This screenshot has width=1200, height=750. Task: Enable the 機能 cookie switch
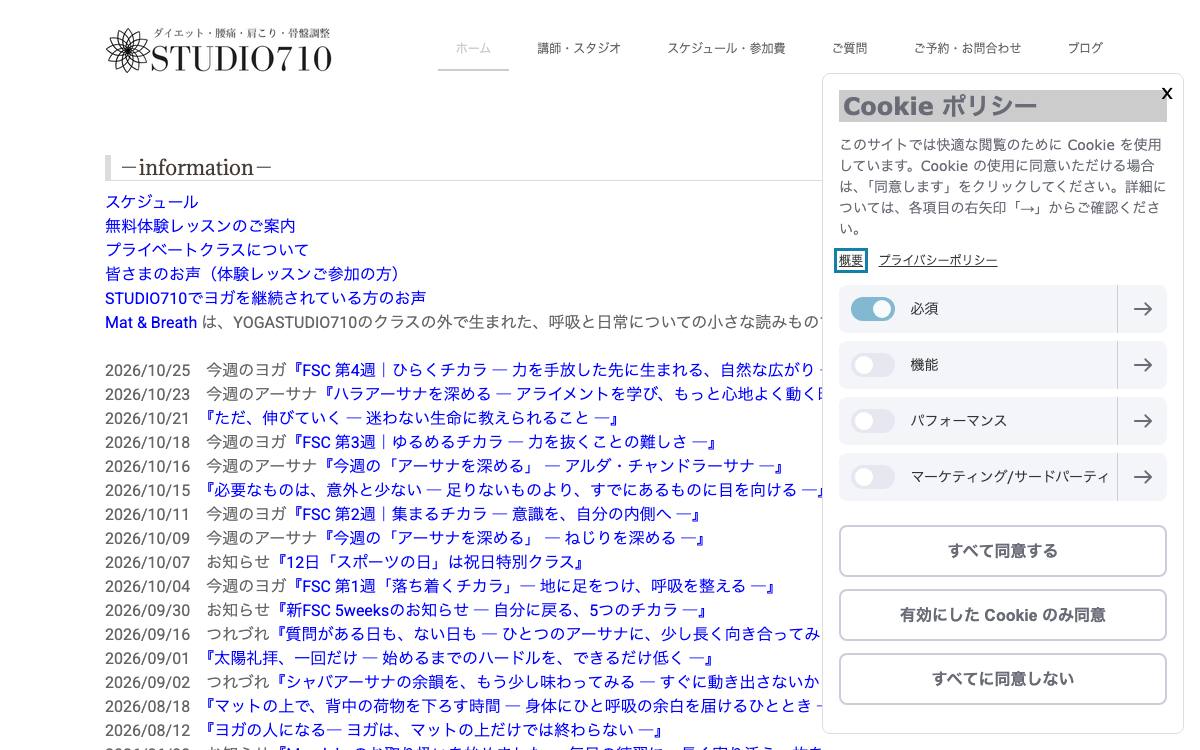click(873, 365)
